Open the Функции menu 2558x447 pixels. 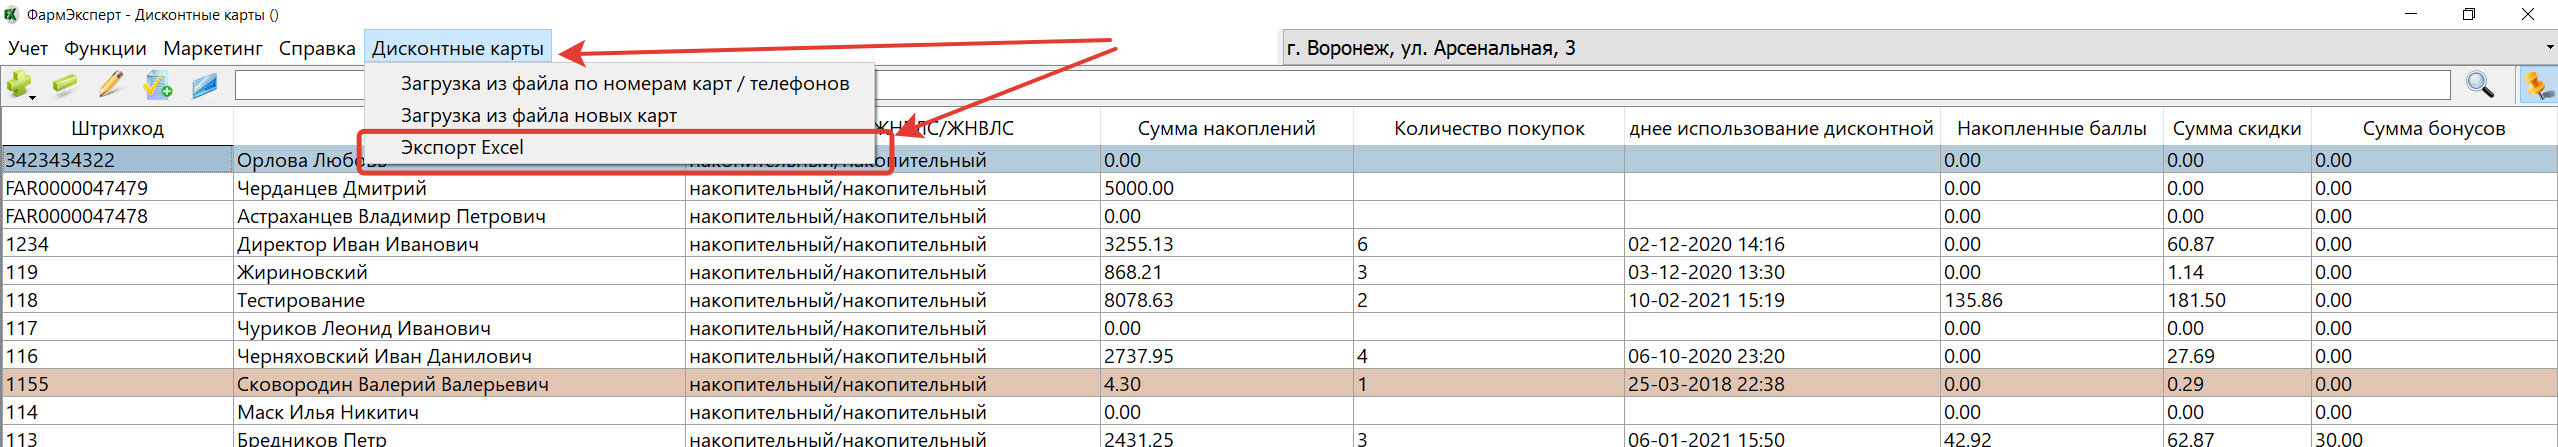105,48
